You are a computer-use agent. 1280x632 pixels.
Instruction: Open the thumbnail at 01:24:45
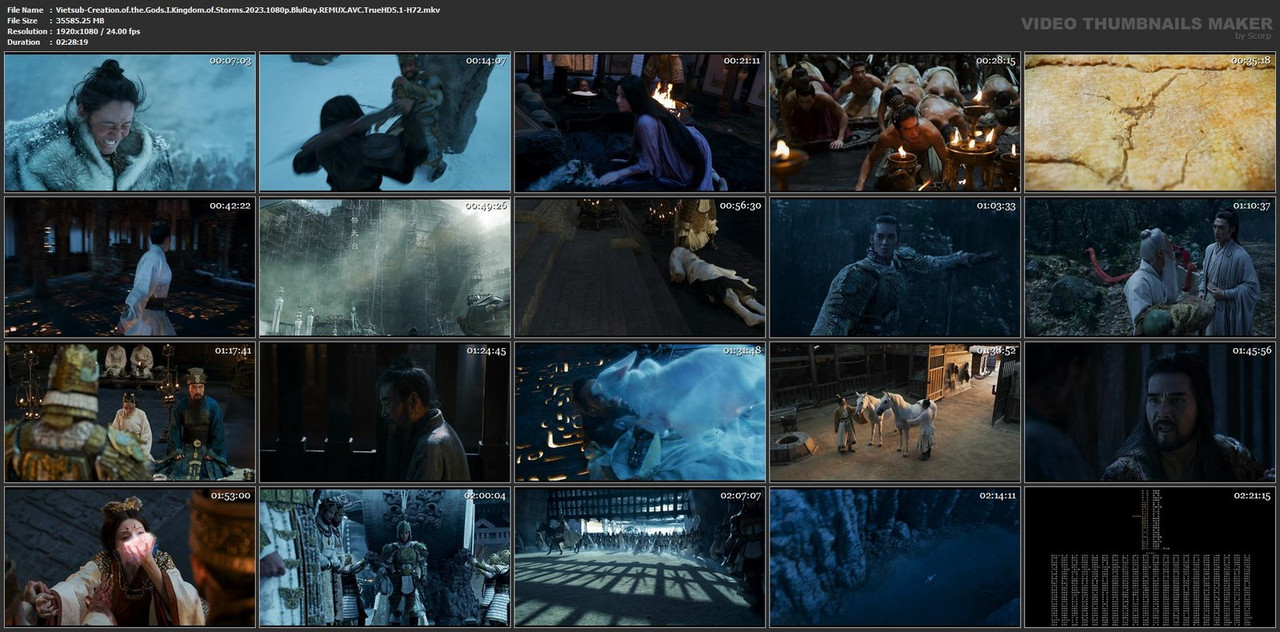(x=385, y=412)
